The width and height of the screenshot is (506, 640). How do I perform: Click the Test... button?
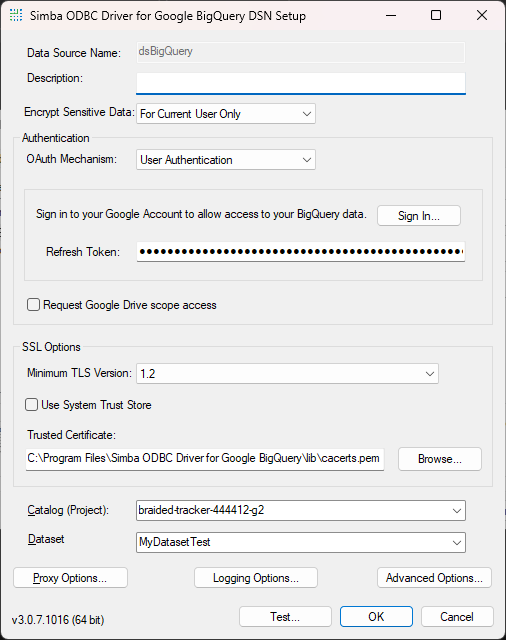[285, 616]
